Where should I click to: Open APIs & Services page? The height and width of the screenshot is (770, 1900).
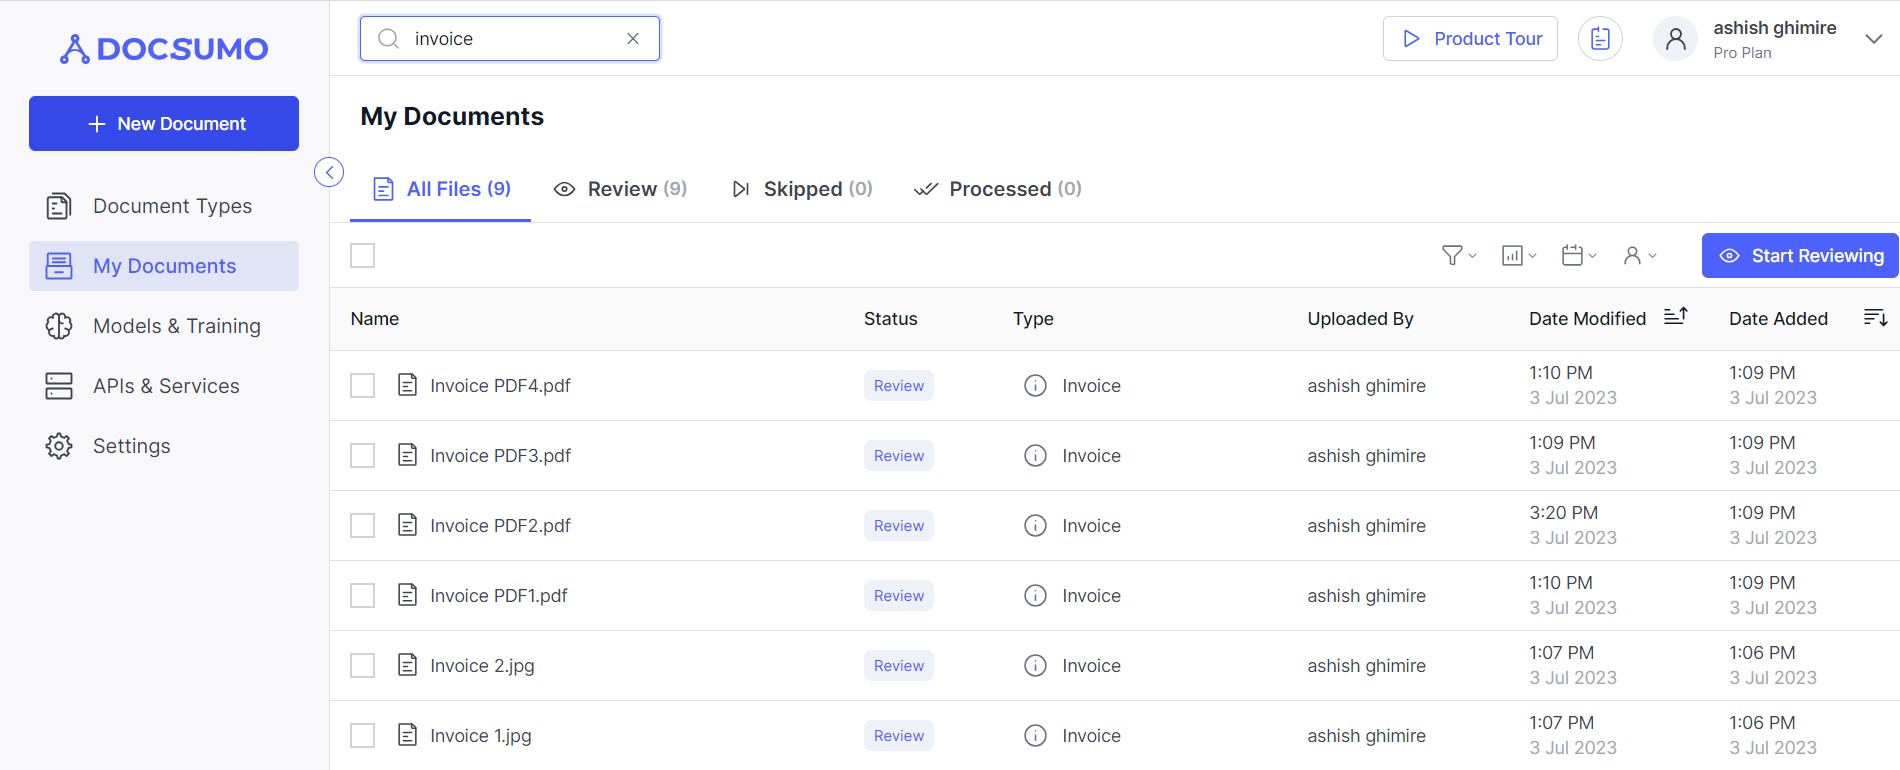point(166,386)
